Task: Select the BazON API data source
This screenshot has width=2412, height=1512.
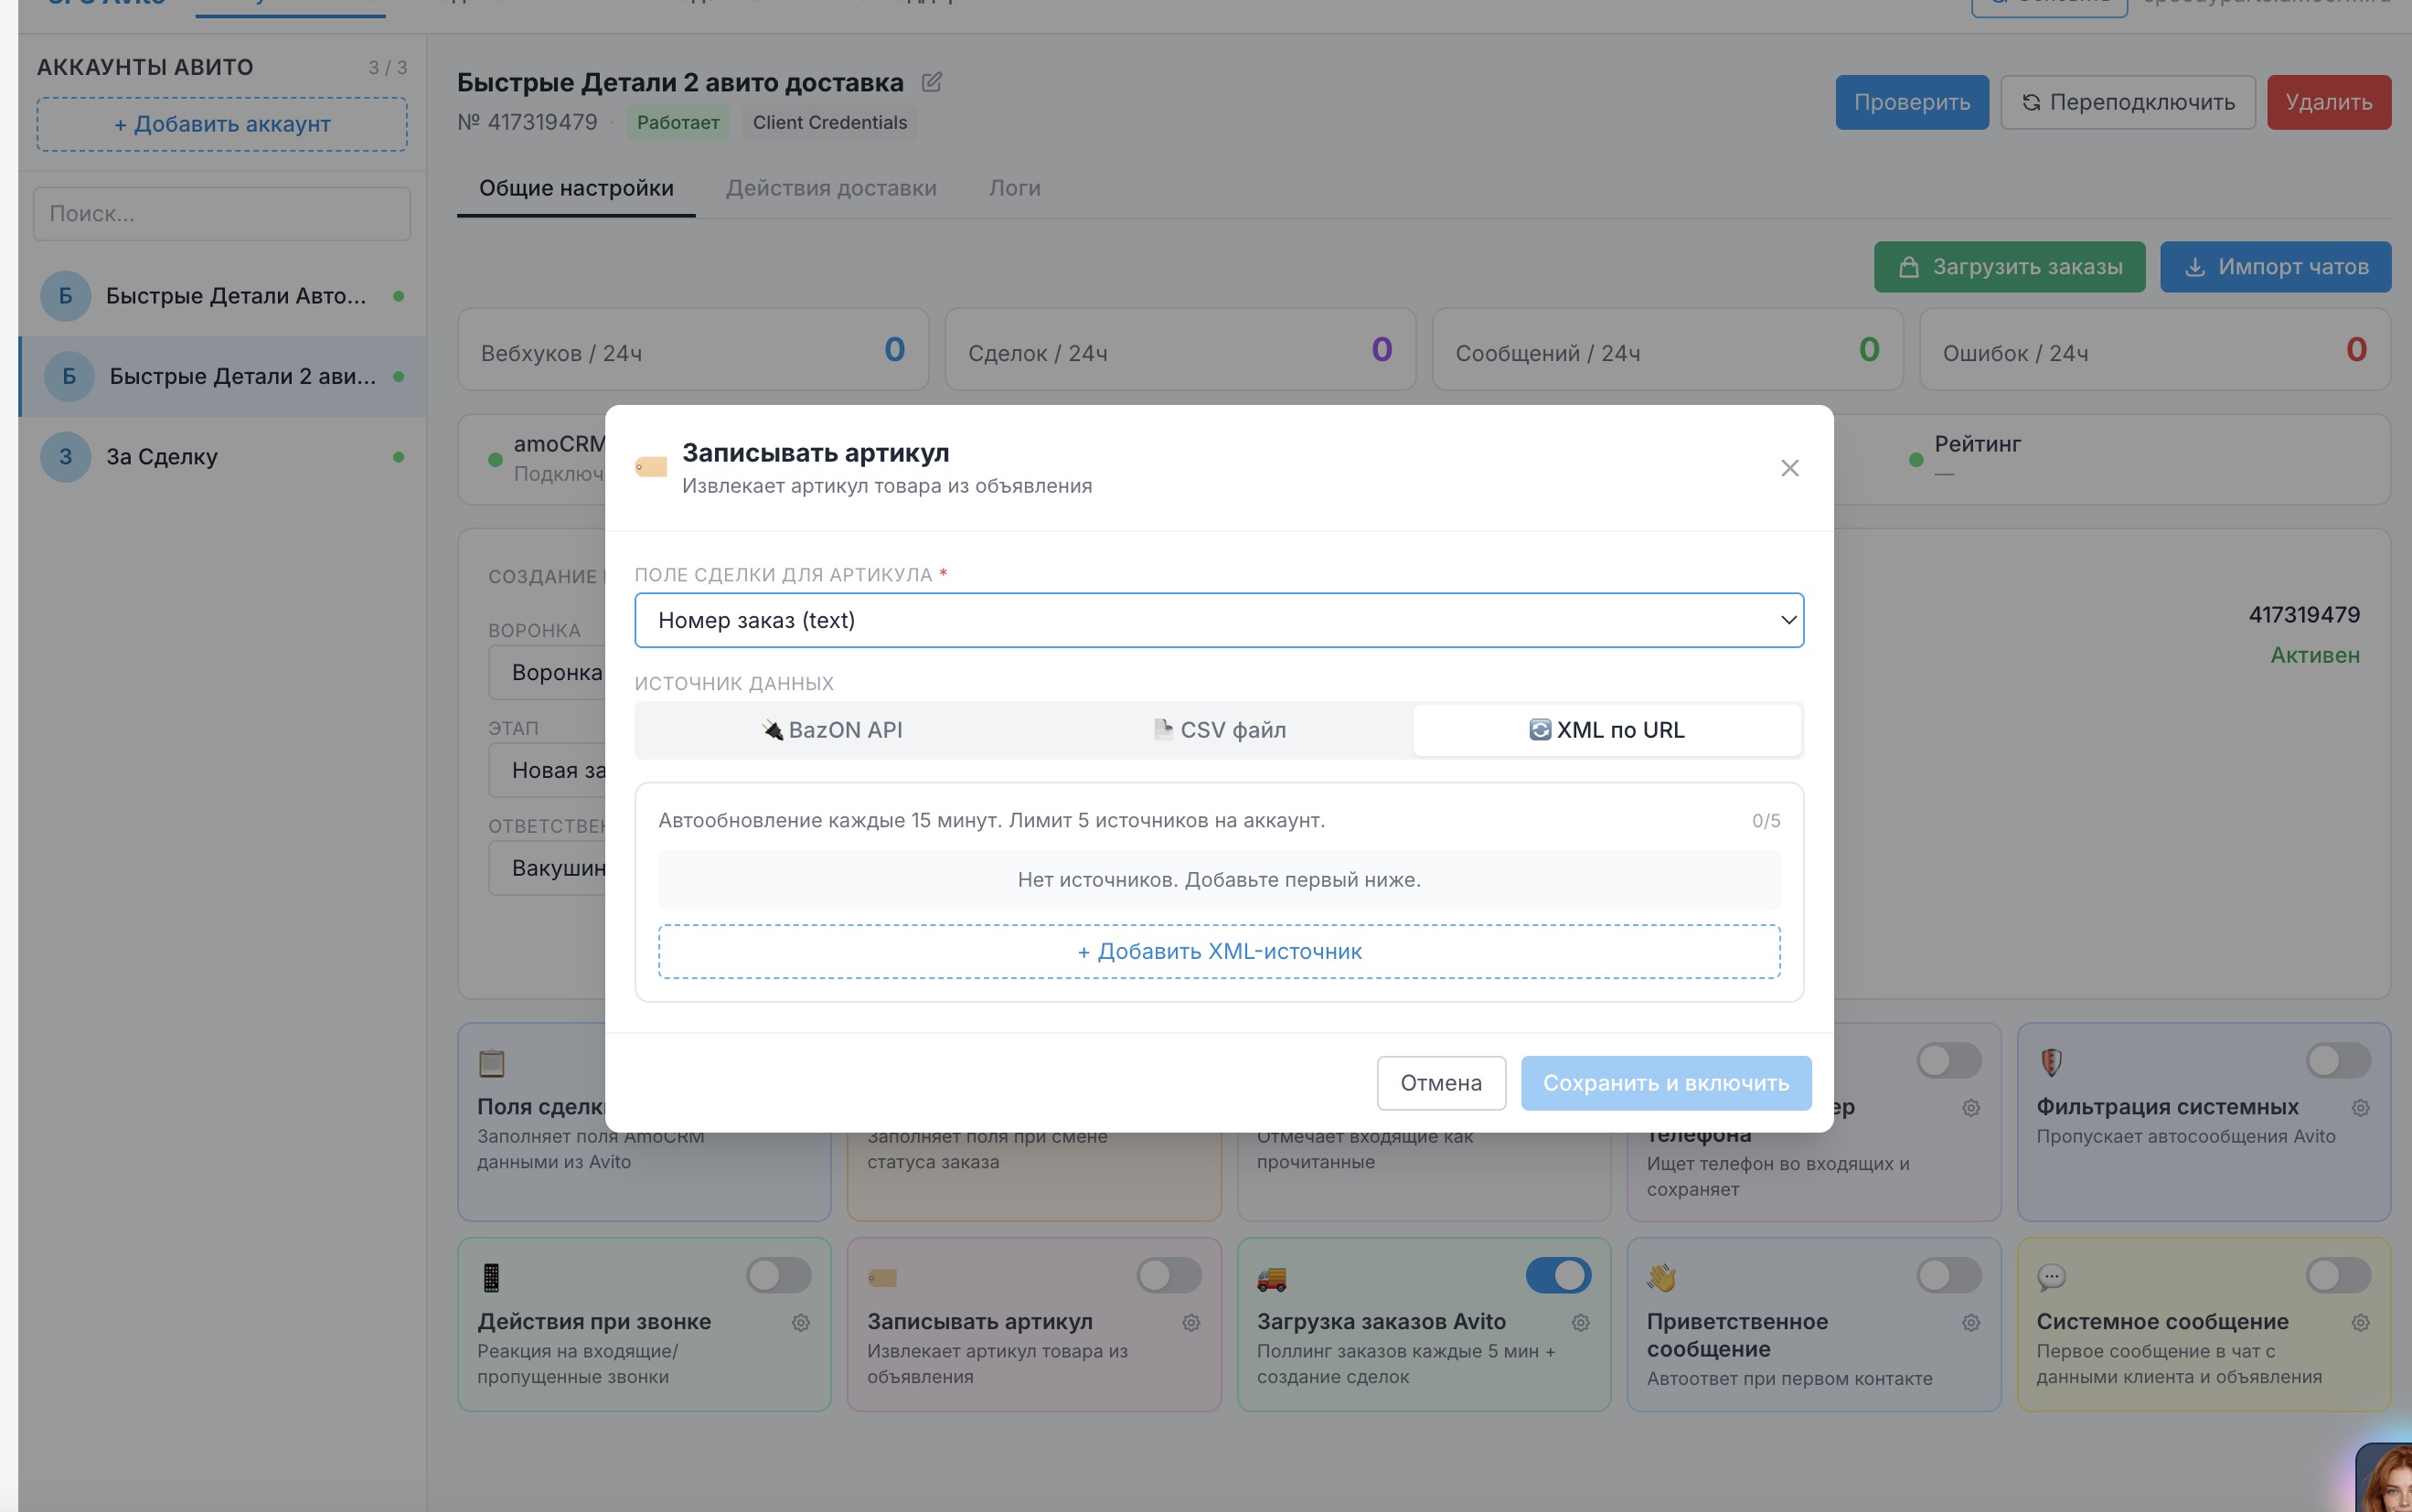Action: [x=831, y=730]
